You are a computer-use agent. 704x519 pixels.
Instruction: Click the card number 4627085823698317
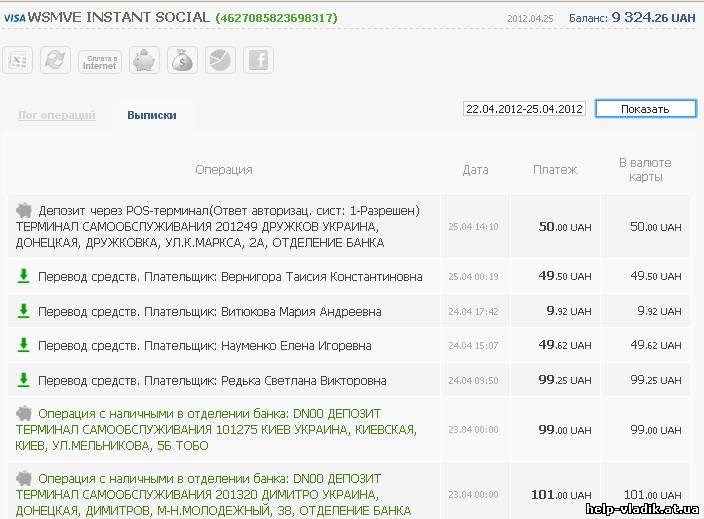[276, 18]
